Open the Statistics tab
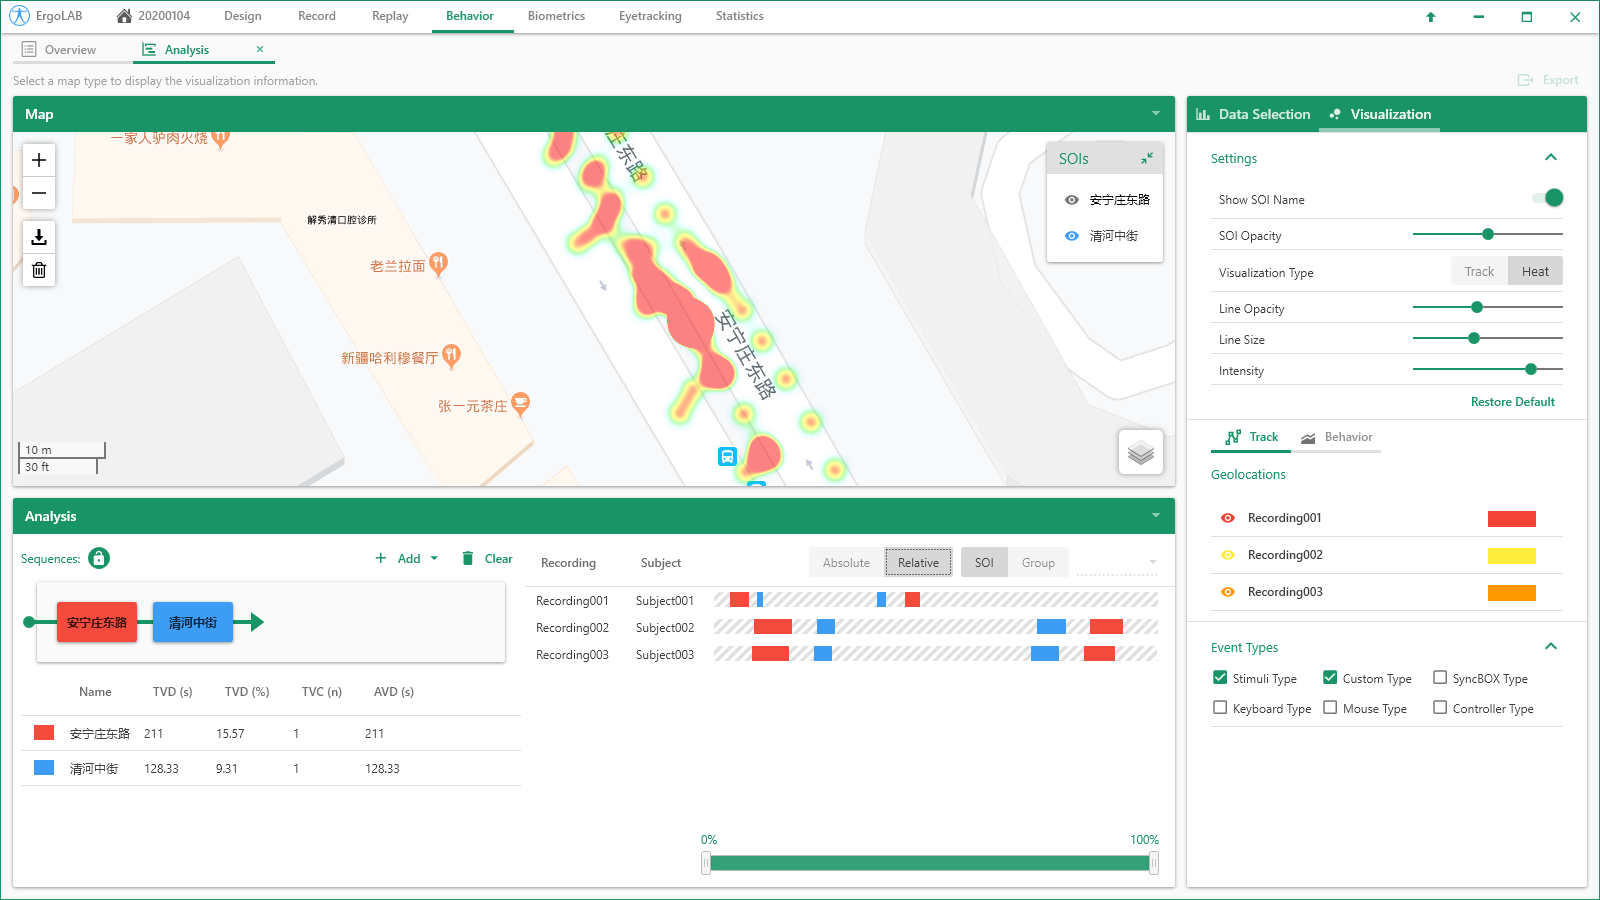The height and width of the screenshot is (900, 1600). [x=739, y=16]
